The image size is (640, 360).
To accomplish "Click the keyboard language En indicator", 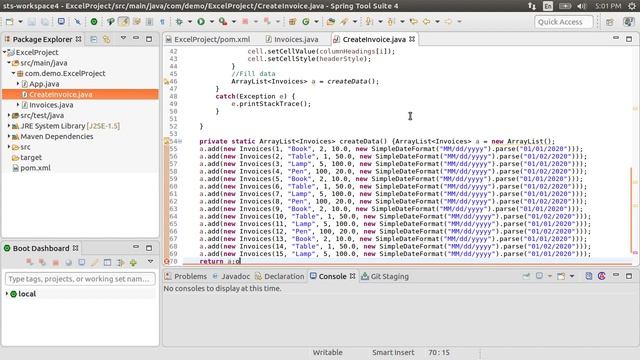I will click(x=548, y=6).
